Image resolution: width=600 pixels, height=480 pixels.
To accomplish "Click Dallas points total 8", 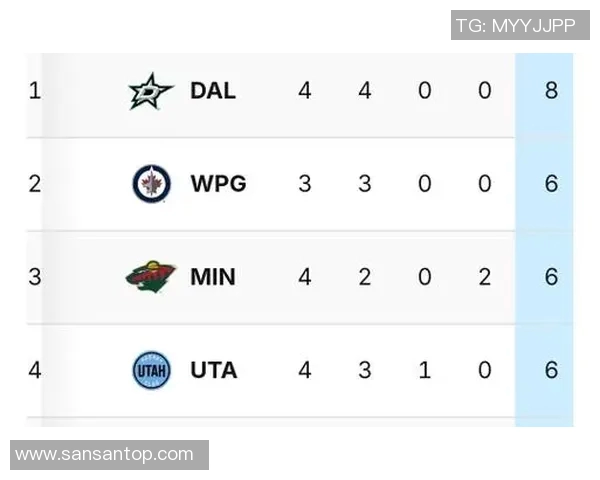I will tap(551, 91).
